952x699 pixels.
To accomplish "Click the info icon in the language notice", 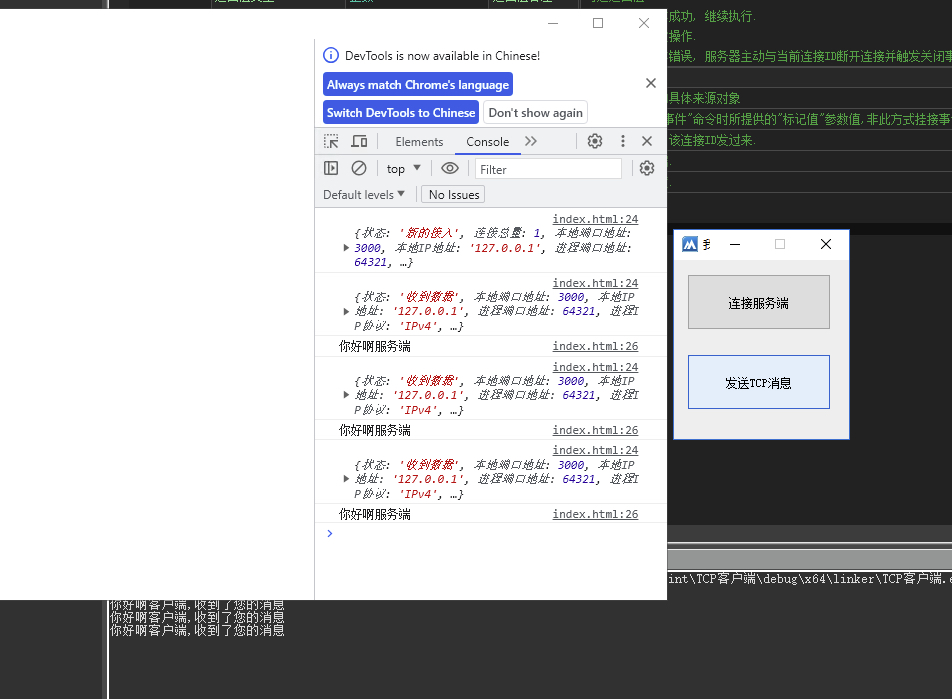I will click(x=331, y=55).
